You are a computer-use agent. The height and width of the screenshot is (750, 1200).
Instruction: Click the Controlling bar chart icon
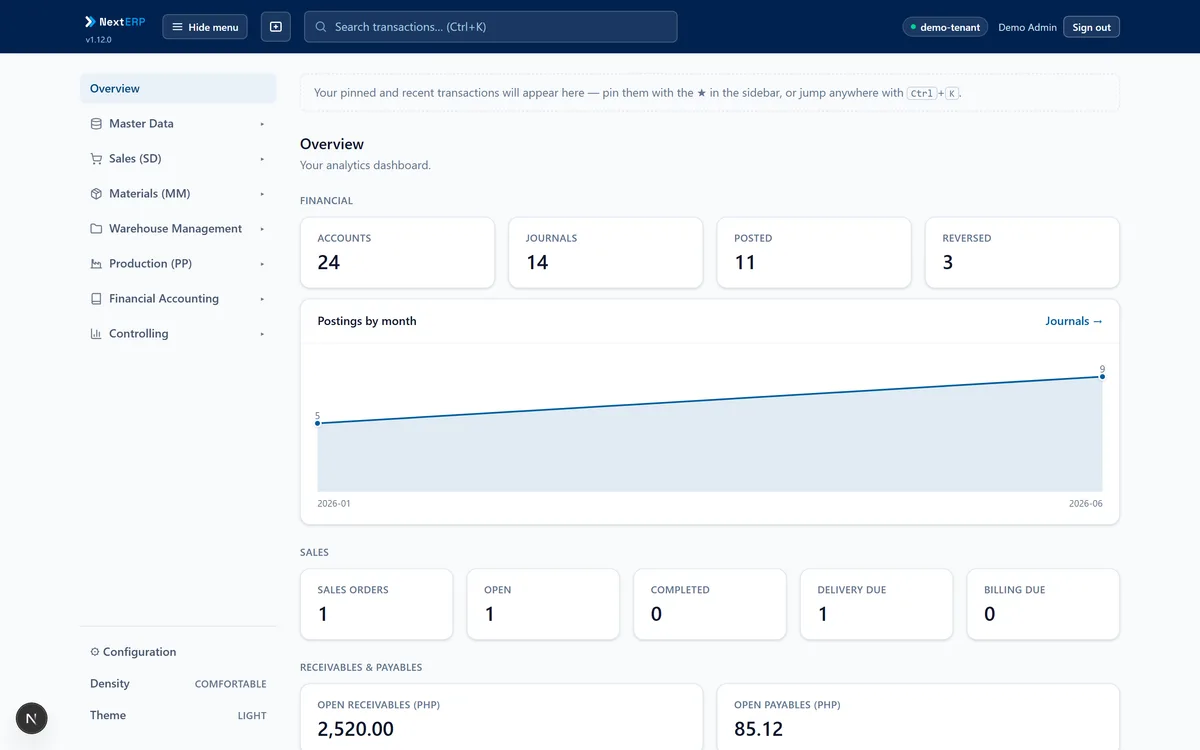pos(96,334)
